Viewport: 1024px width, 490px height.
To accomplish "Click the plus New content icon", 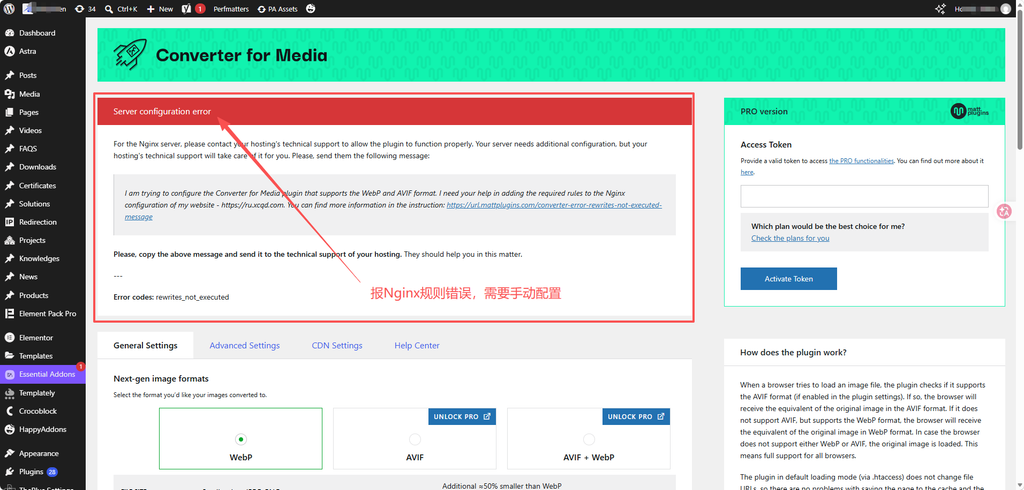I will coord(150,9).
